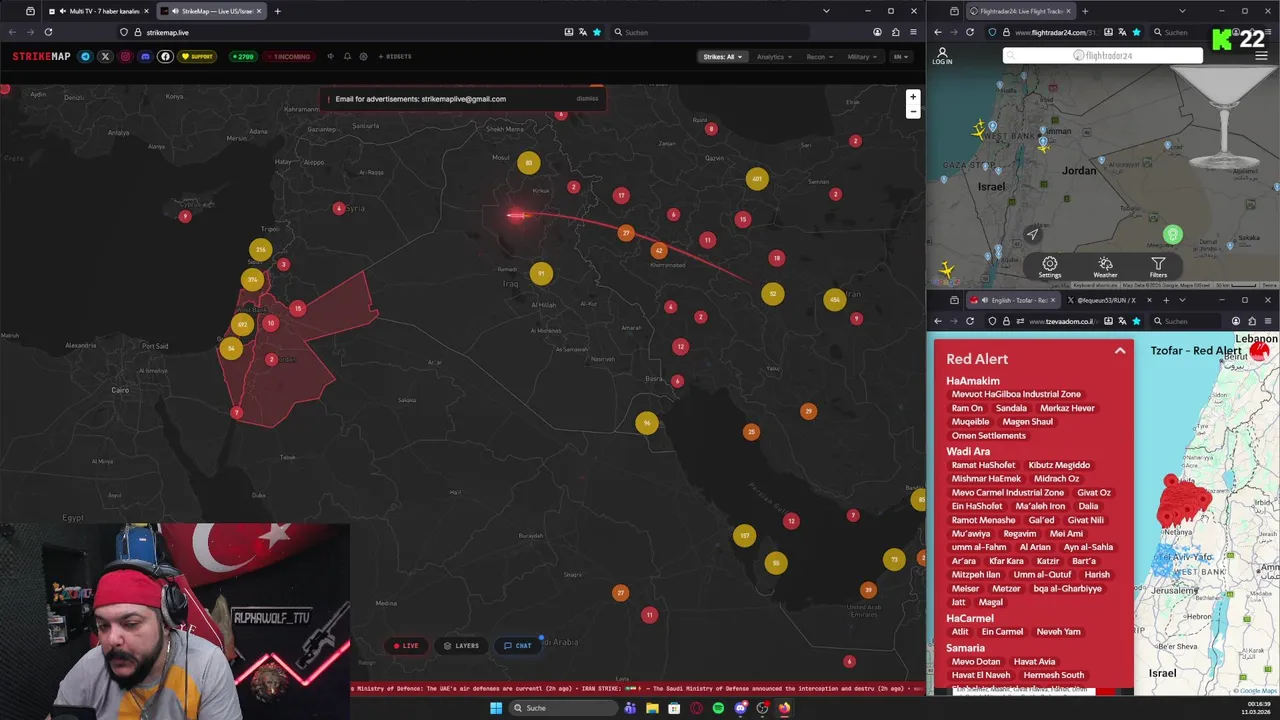1280x720 pixels.
Task: Click the + Widgets button
Action: pos(395,57)
